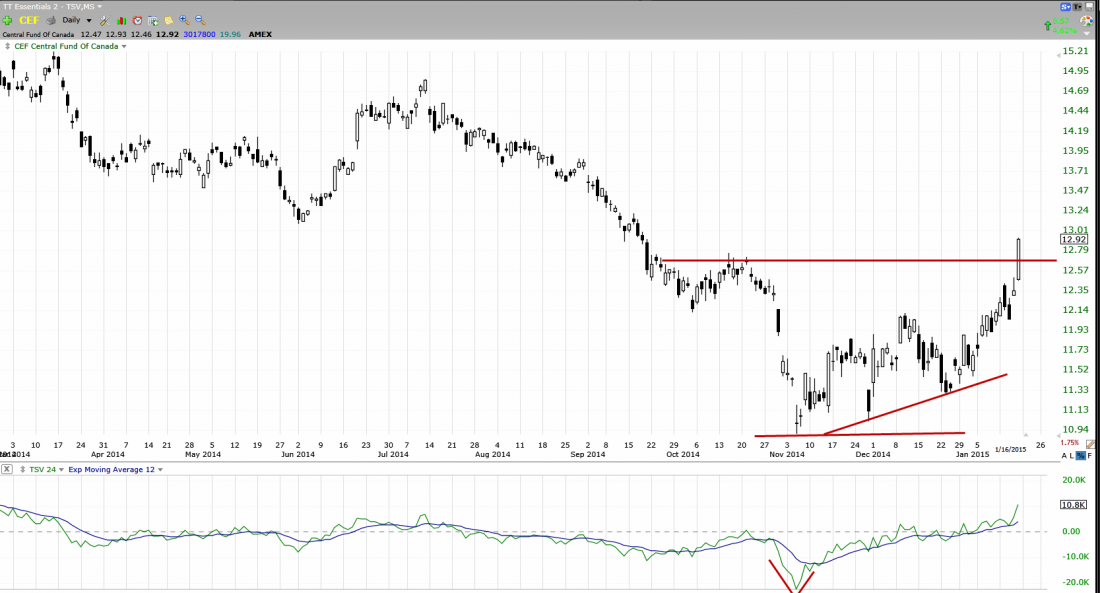Screen dimensions: 1100x593
Task: Open the chart tools wrench icon
Action: pos(106,20)
